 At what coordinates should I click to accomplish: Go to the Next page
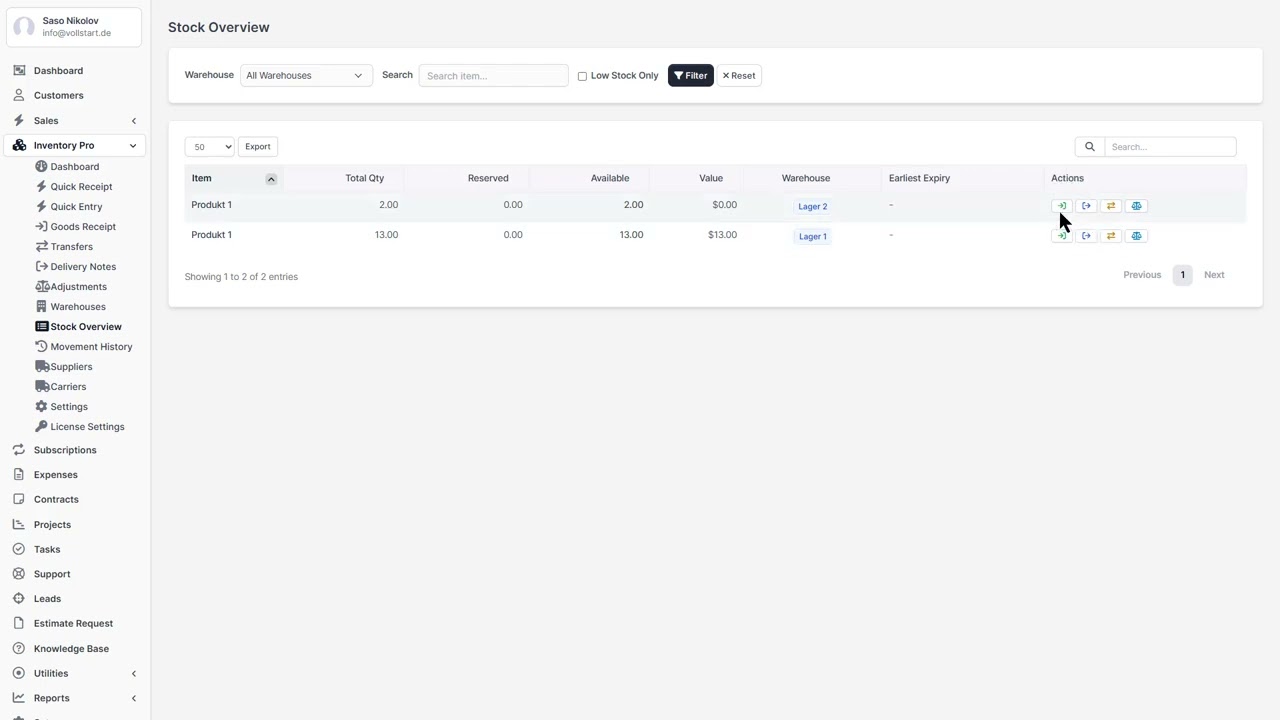tap(1214, 275)
